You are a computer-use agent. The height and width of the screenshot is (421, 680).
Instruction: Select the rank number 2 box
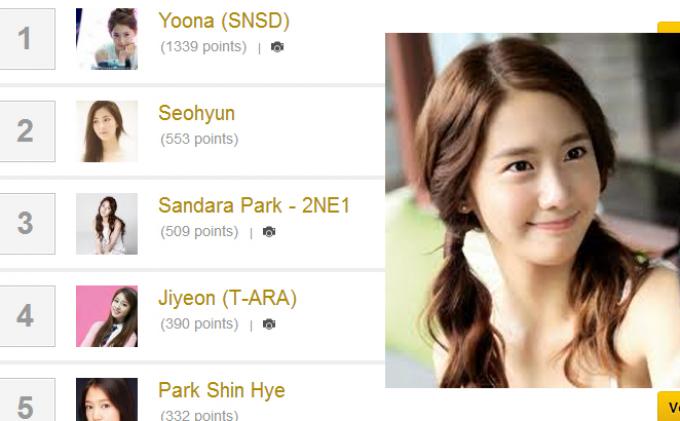(27, 131)
